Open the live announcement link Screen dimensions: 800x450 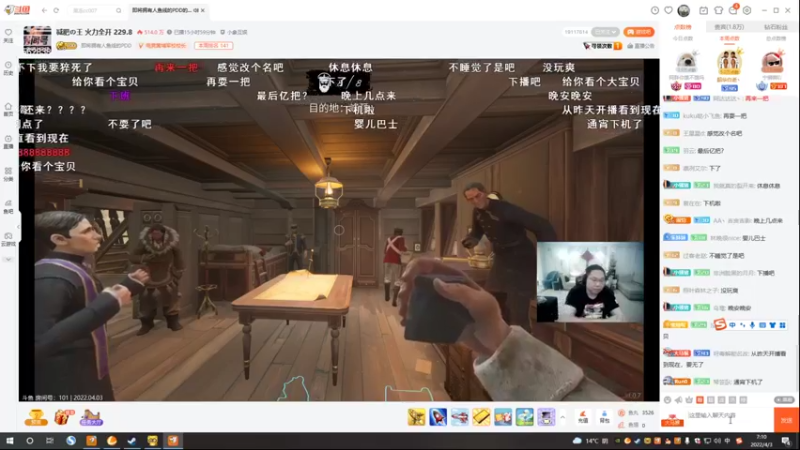[640, 46]
